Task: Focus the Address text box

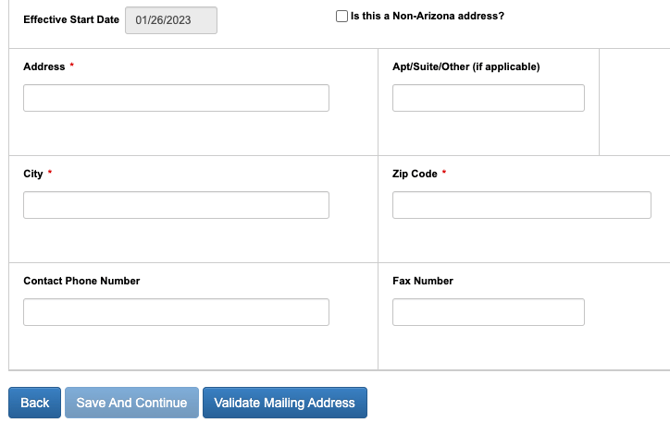Action: [176, 98]
